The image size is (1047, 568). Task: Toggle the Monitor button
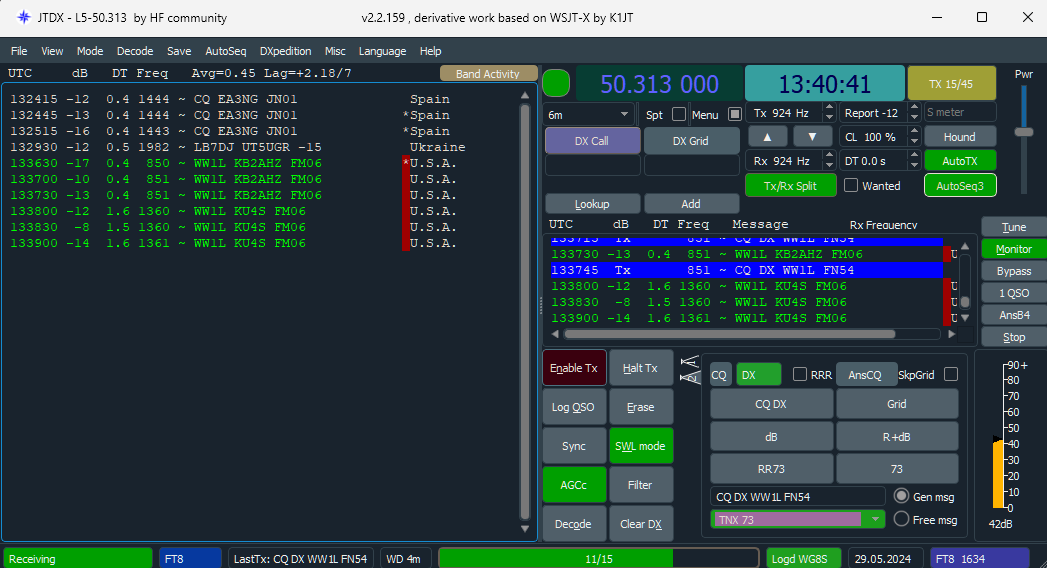pos(1013,249)
